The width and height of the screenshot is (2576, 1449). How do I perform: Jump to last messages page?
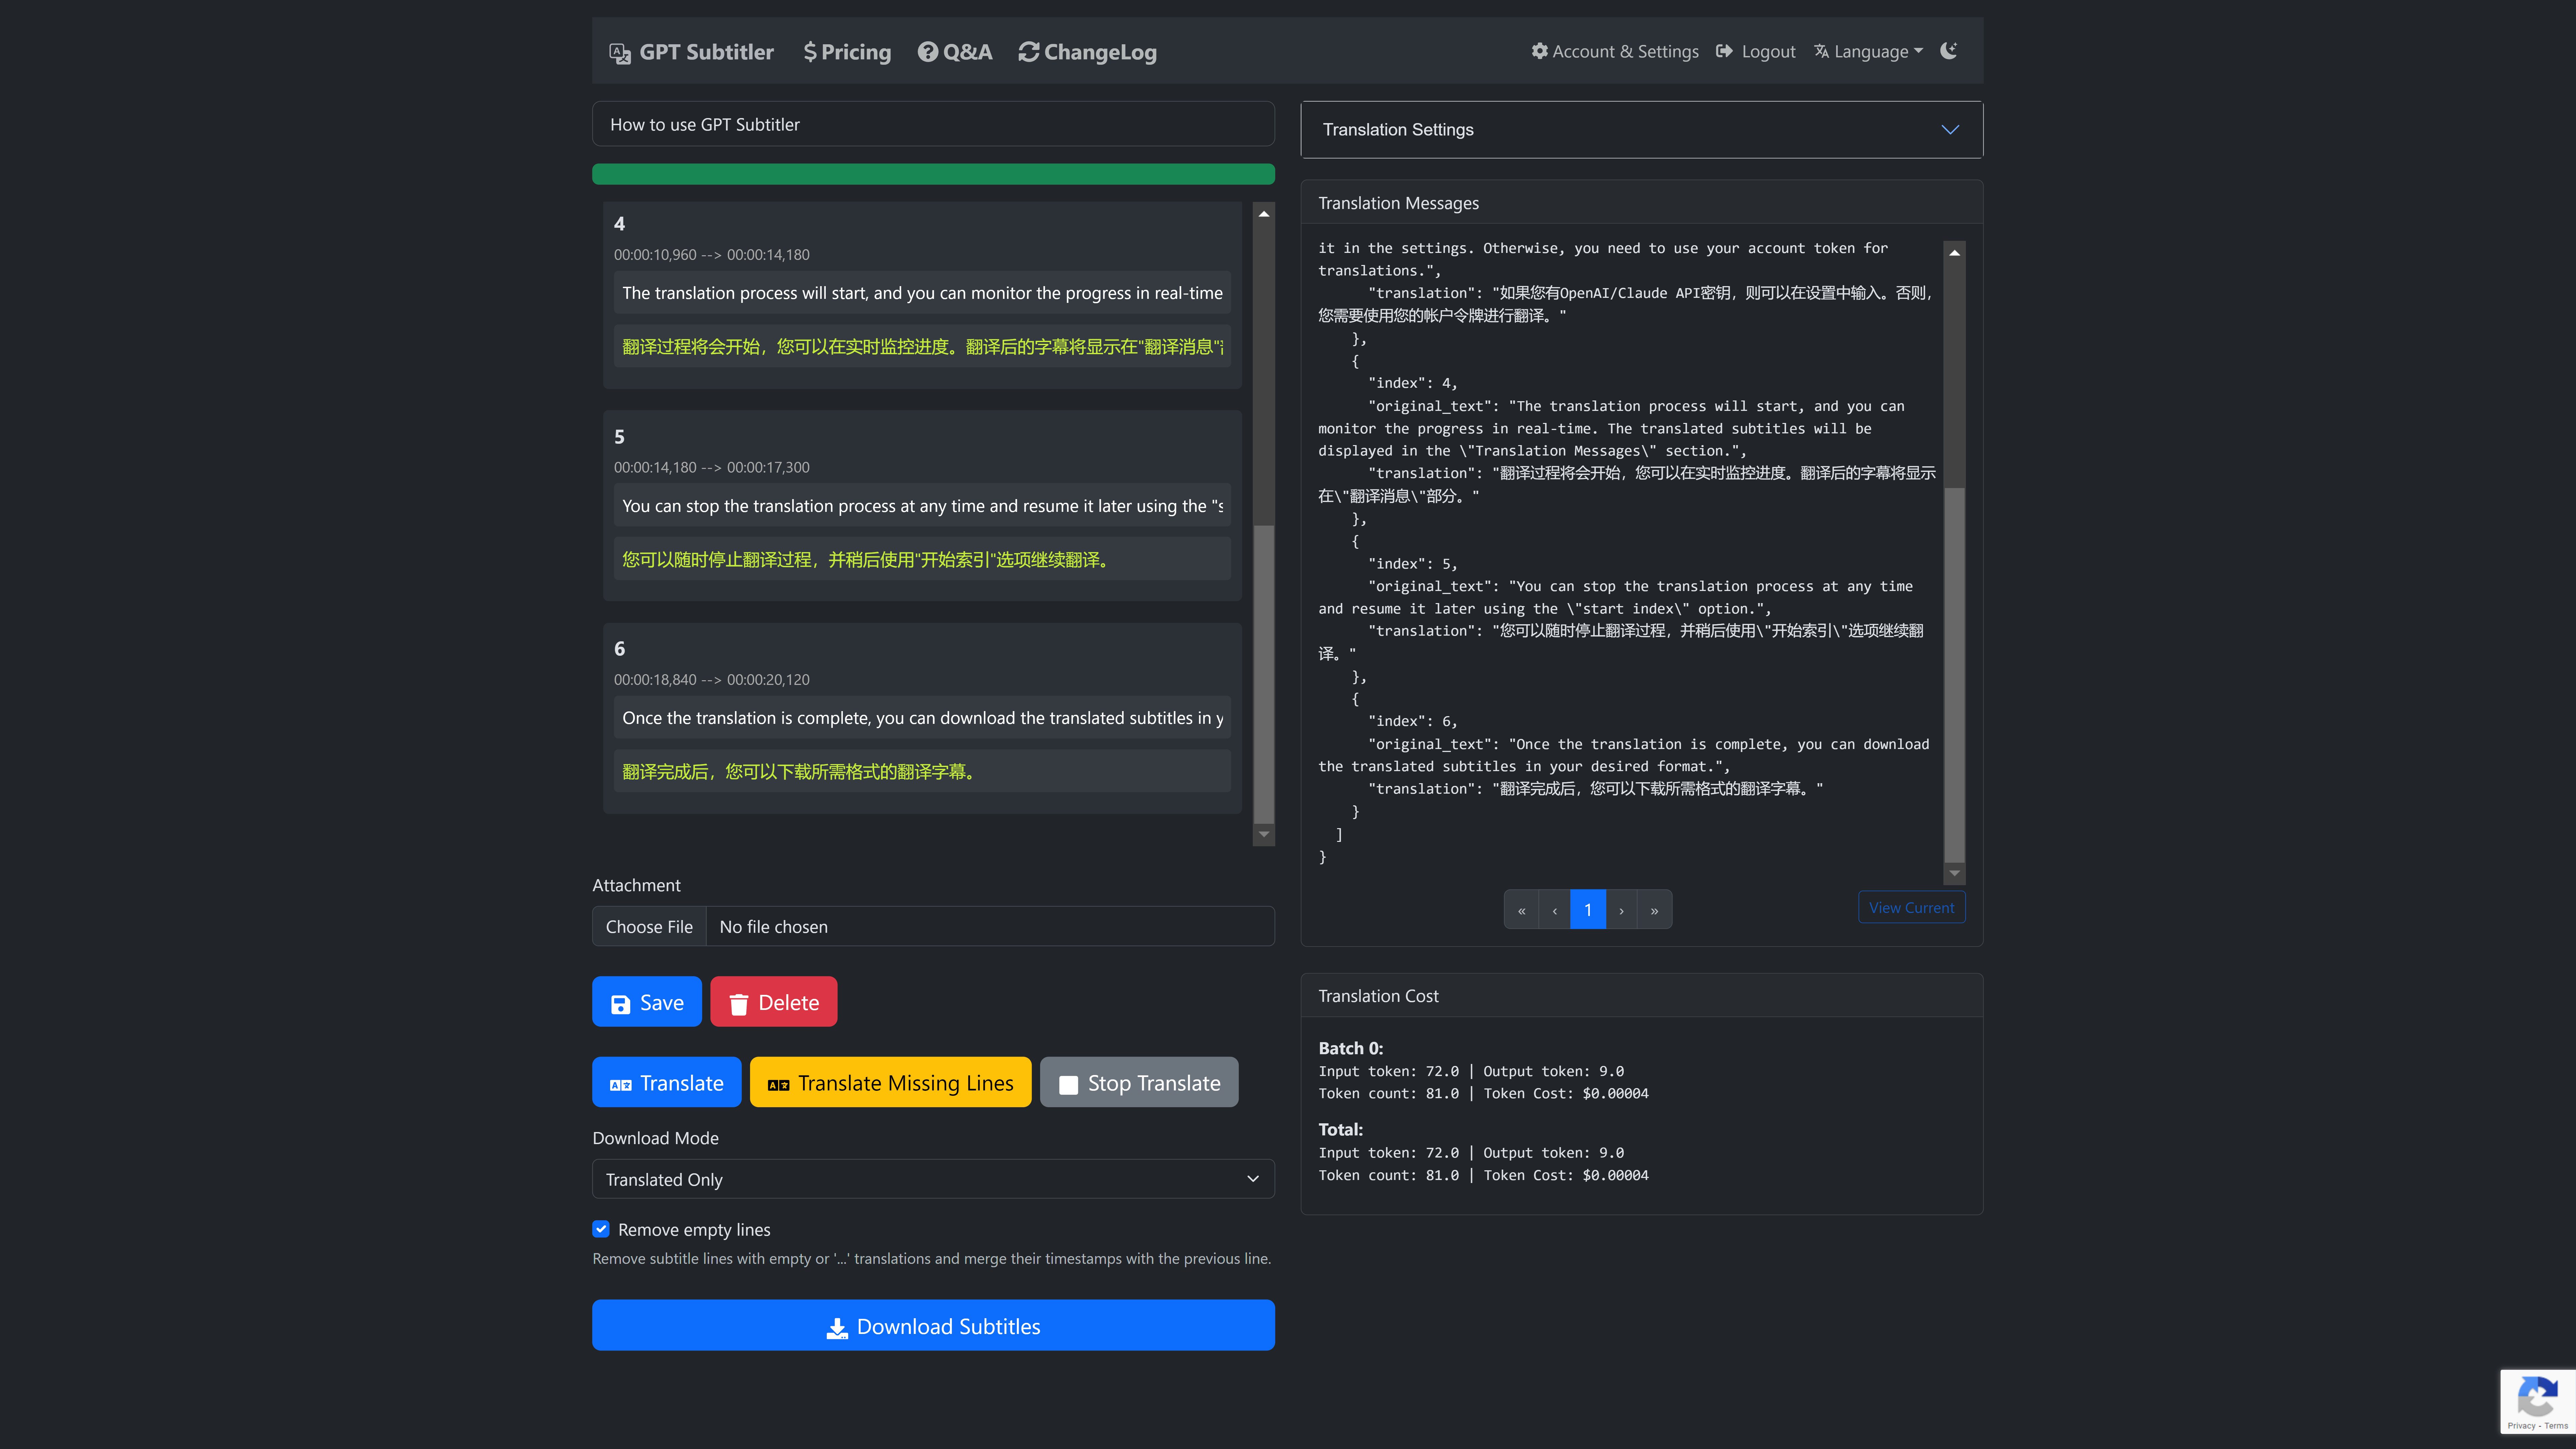(x=1654, y=910)
